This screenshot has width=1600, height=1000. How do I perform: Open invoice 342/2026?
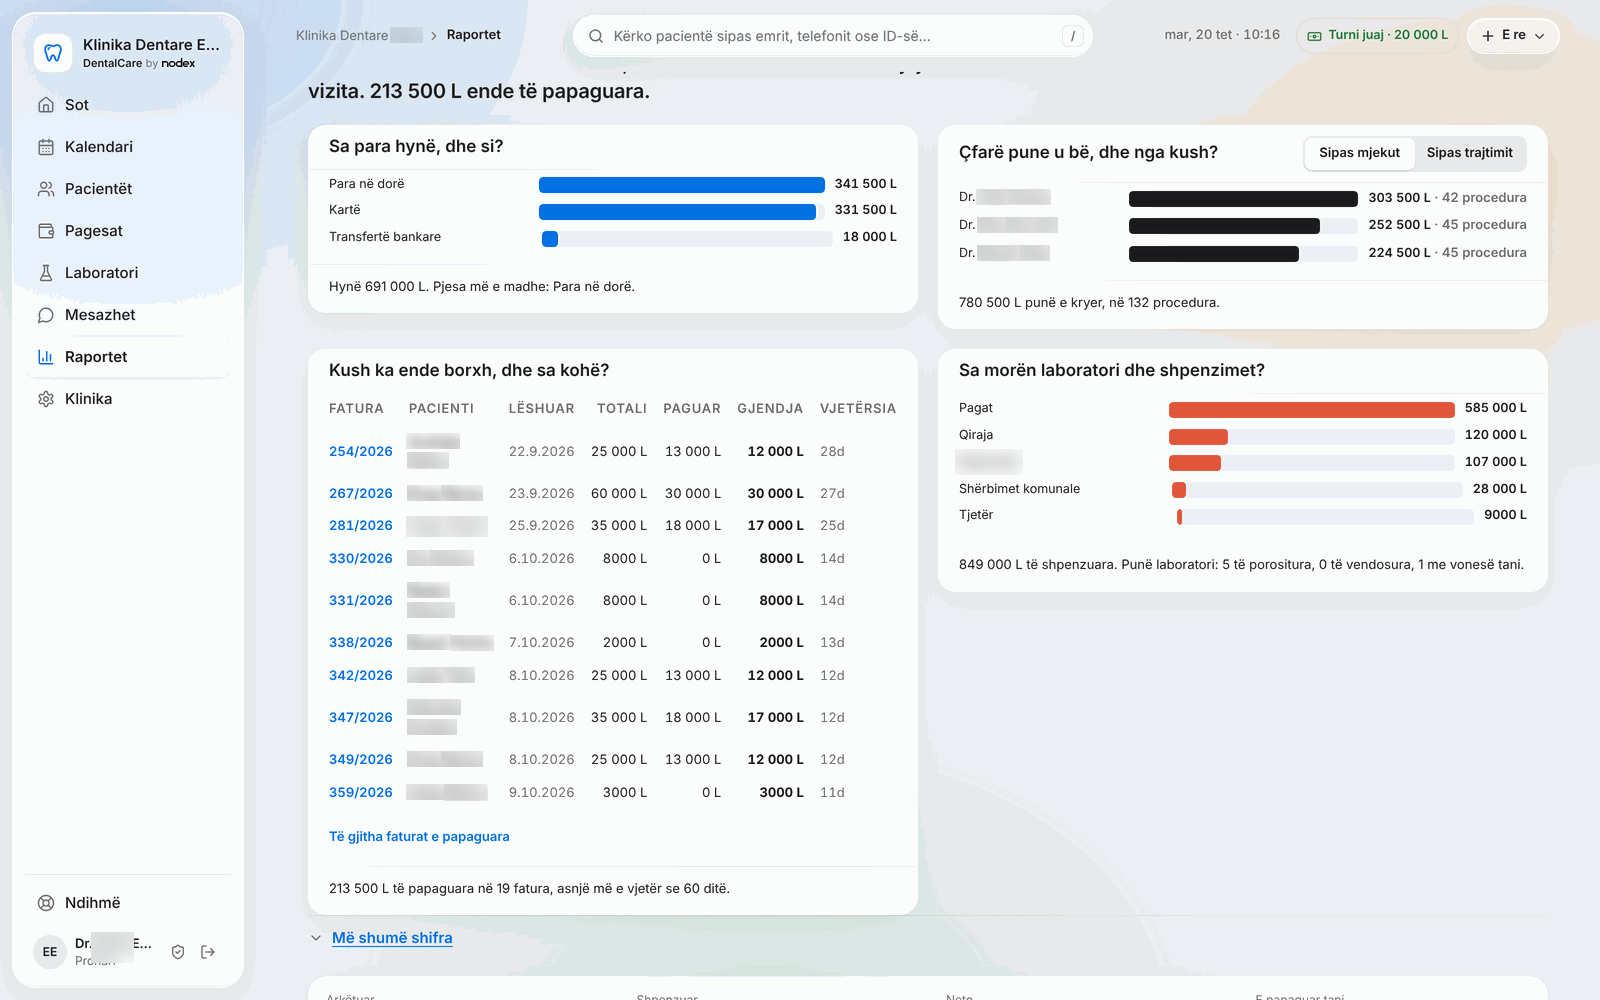click(361, 676)
